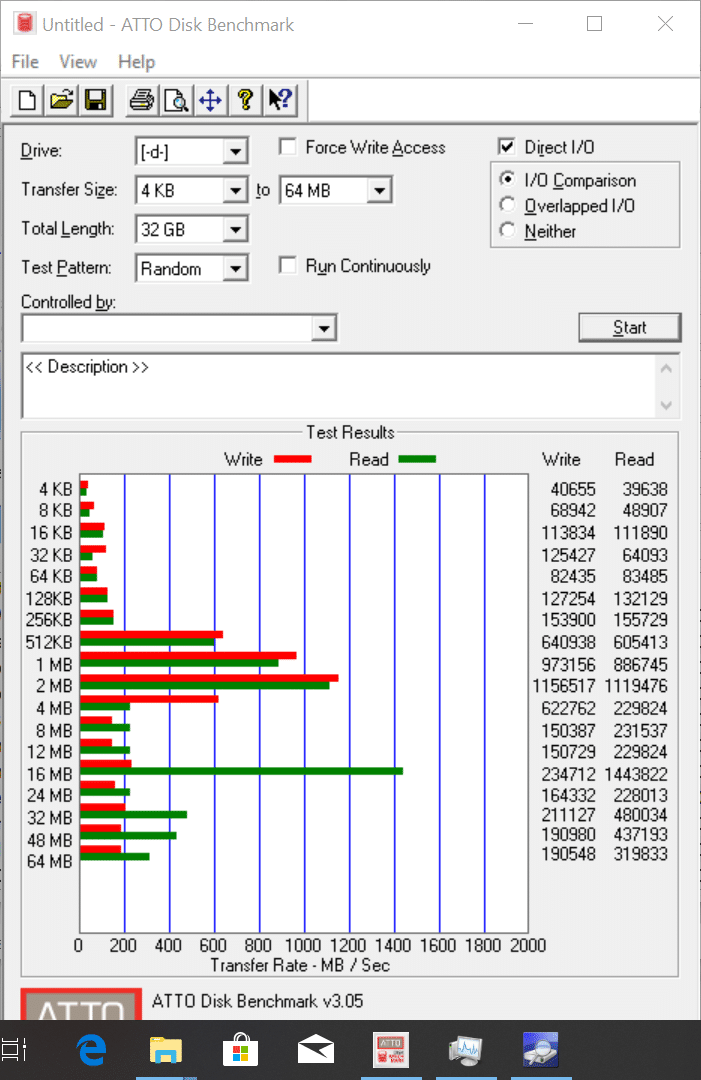Open the View menu
The image size is (701, 1080).
78,62
